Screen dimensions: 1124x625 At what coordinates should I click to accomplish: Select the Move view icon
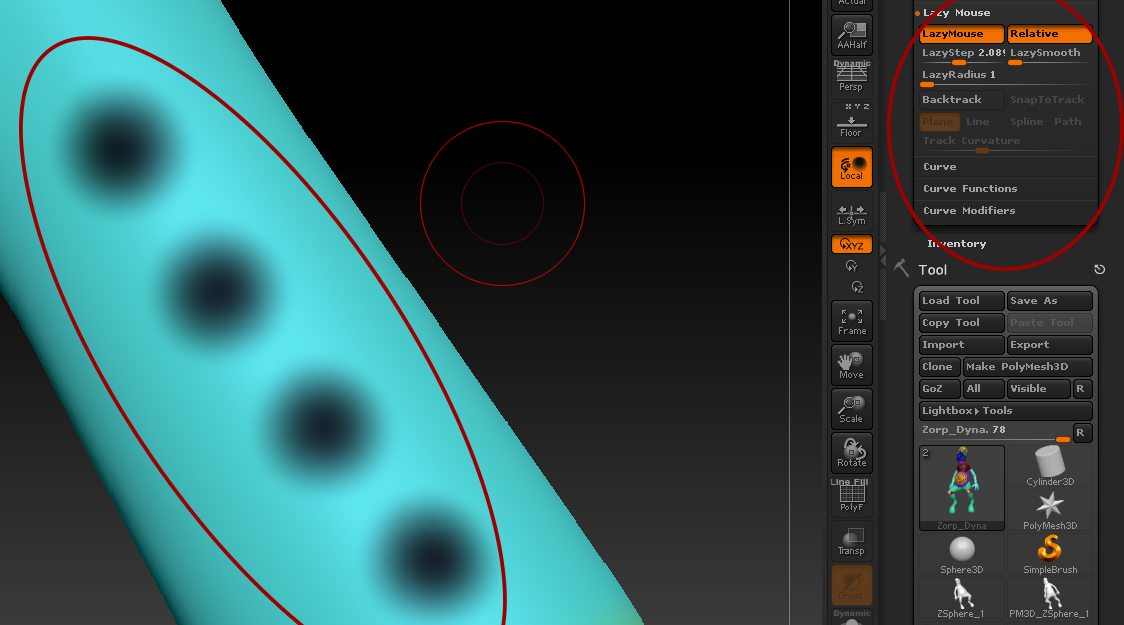(852, 365)
